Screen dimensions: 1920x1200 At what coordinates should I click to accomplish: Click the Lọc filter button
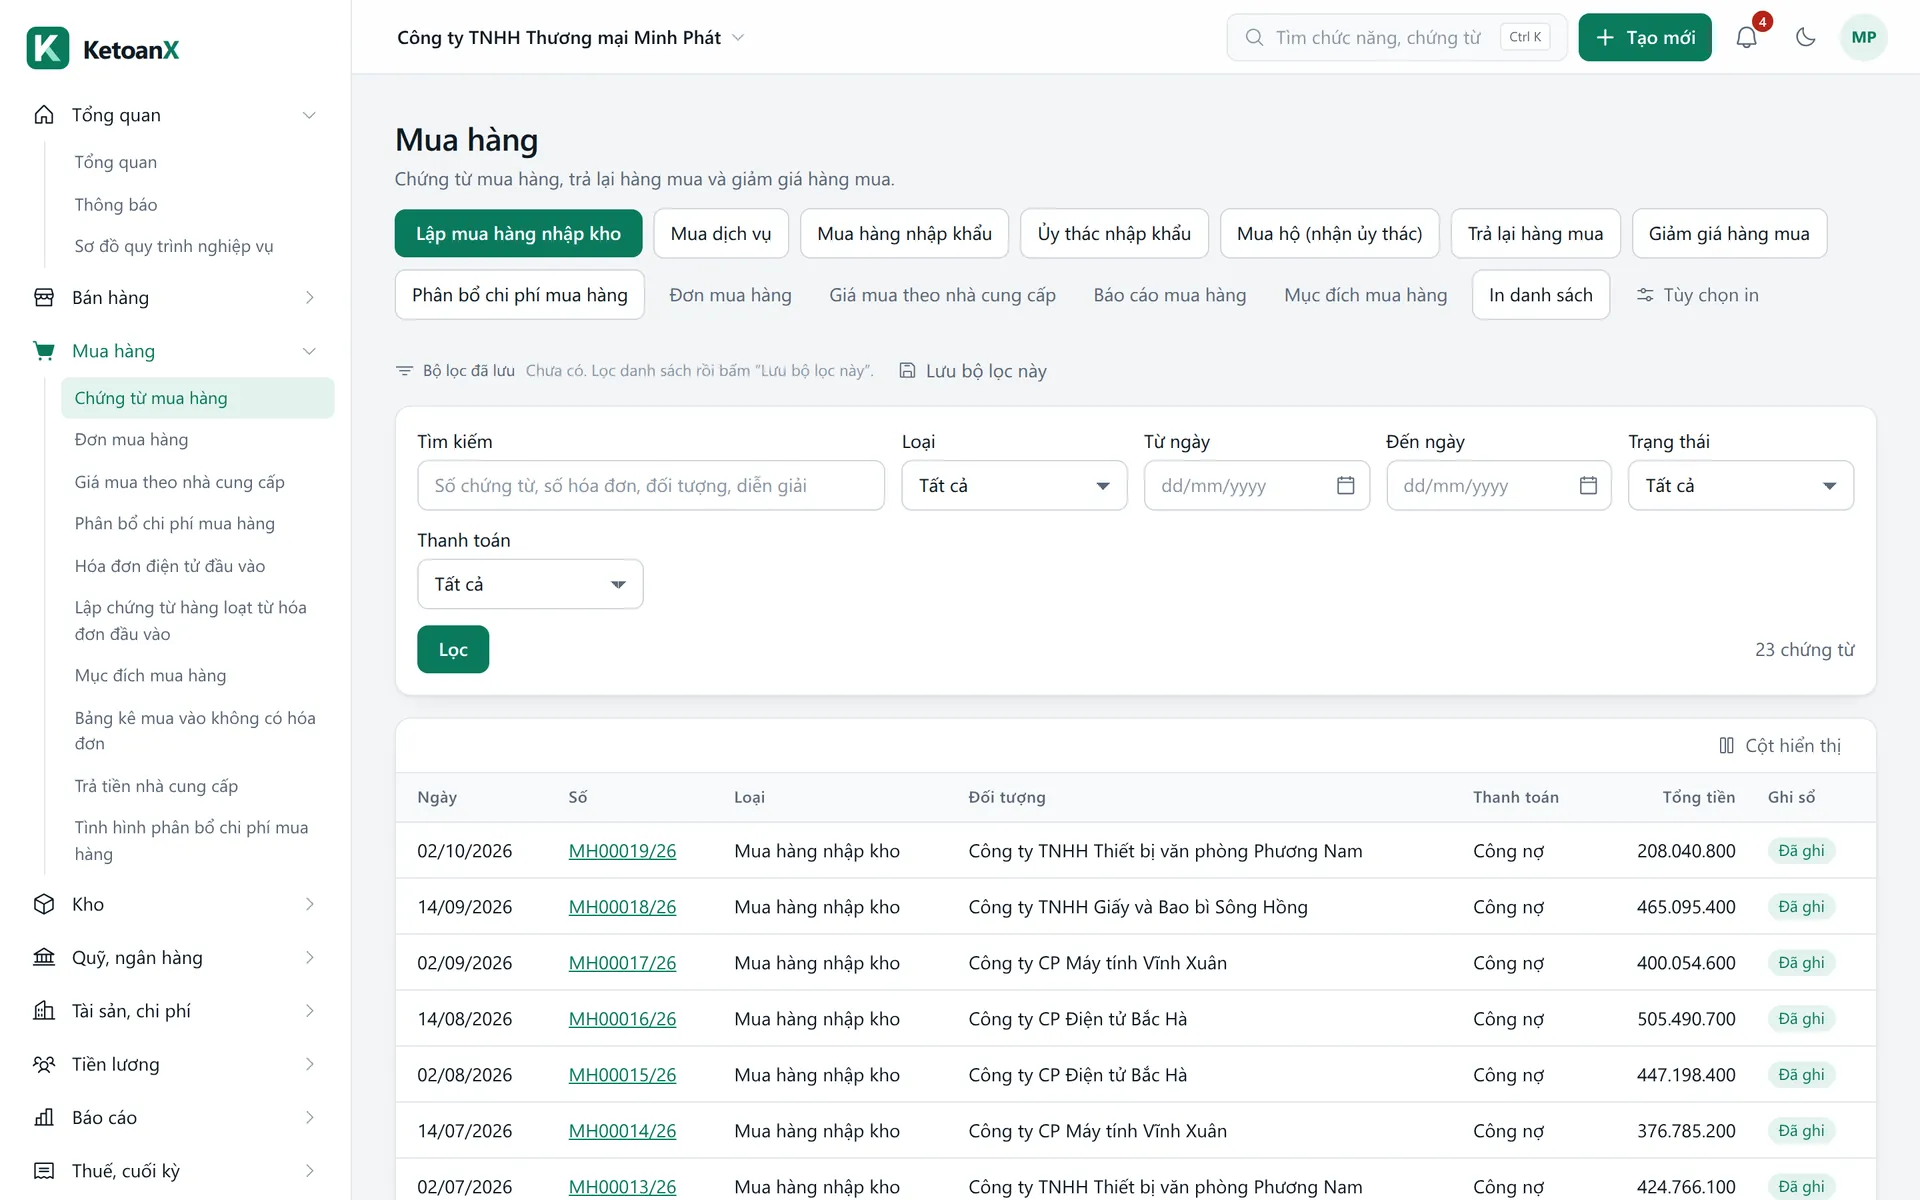[x=453, y=650]
